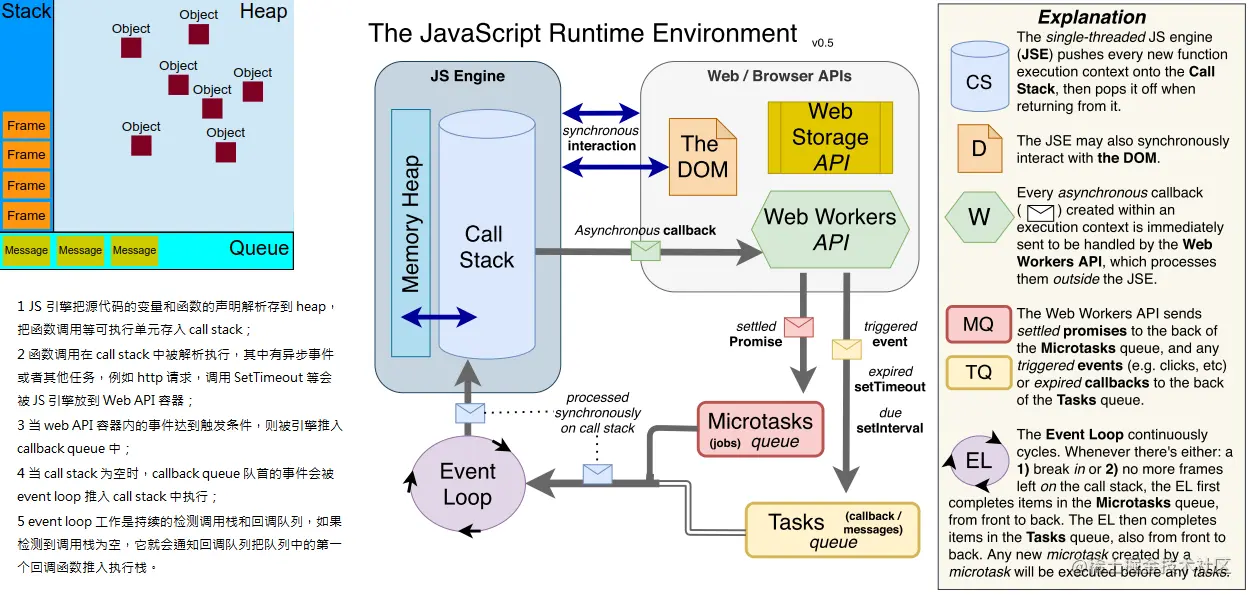This screenshot has width=1250, height=595.
Task: Select the Web Storage API box
Action: 830,137
